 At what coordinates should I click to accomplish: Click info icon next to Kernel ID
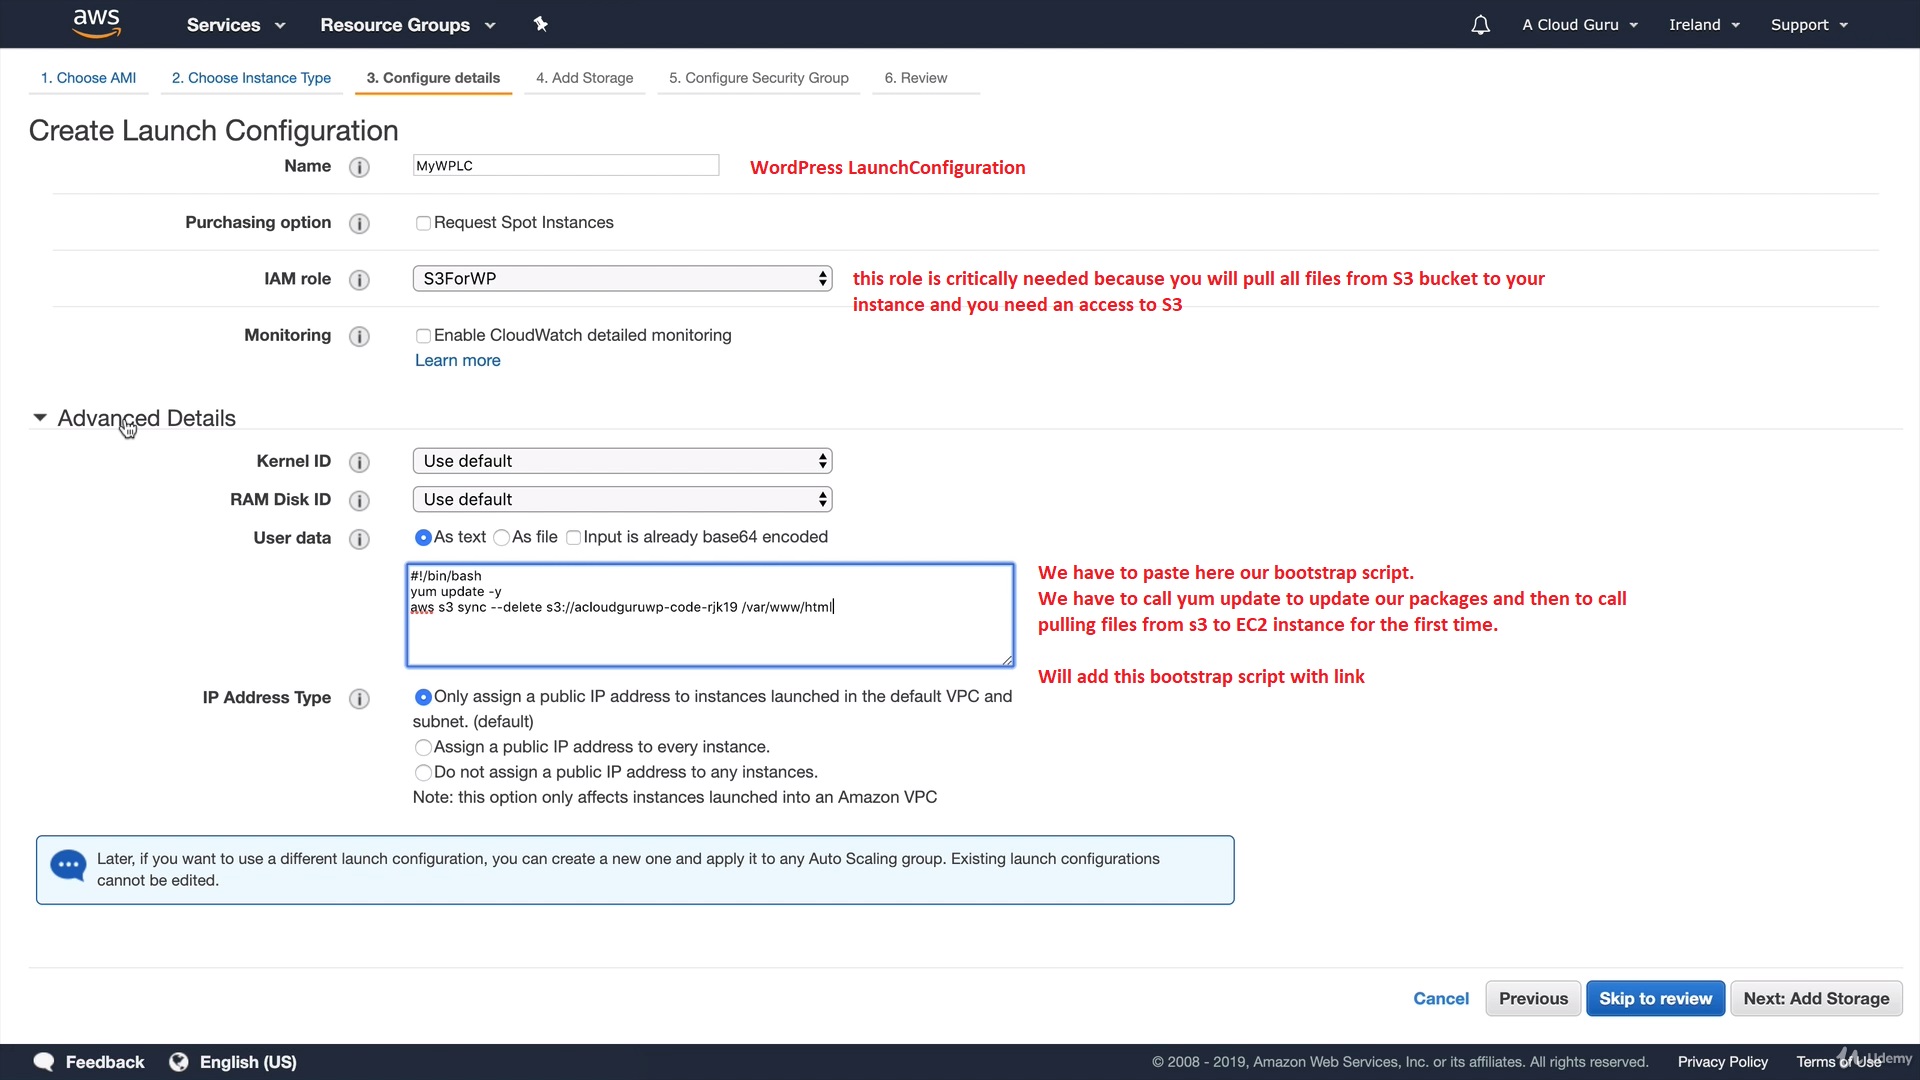(359, 462)
